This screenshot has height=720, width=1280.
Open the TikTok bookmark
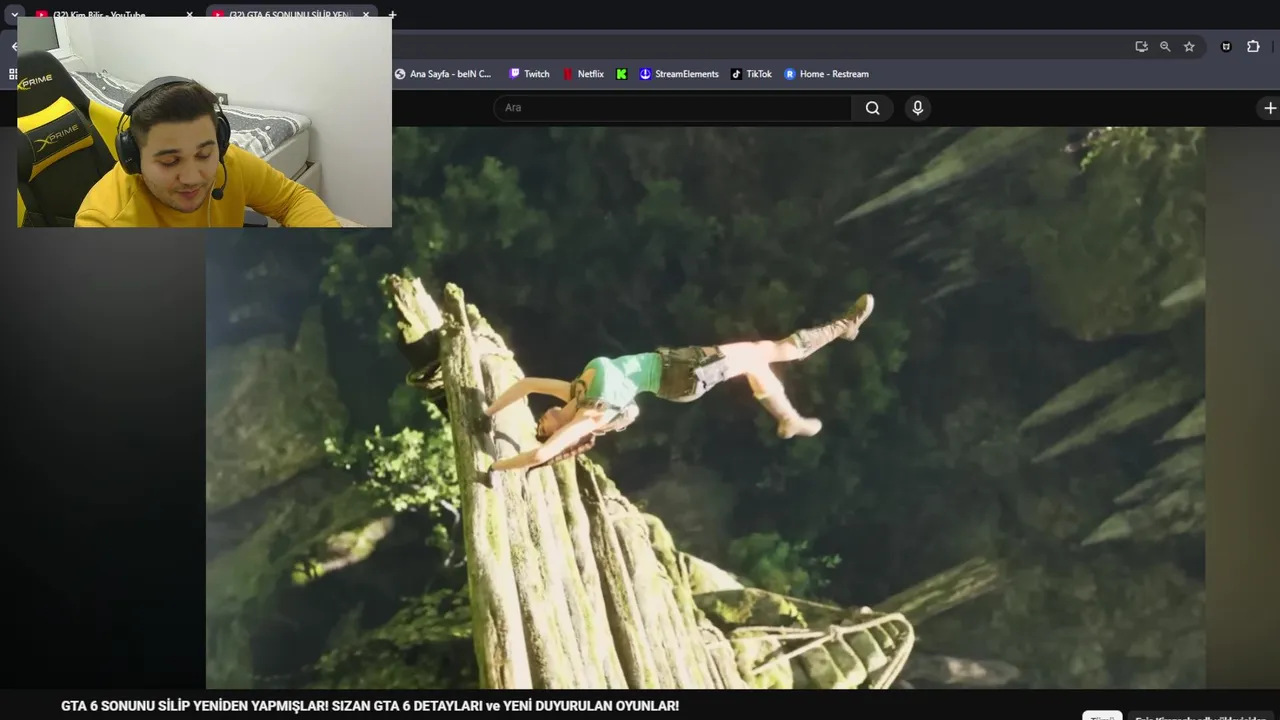pos(751,74)
